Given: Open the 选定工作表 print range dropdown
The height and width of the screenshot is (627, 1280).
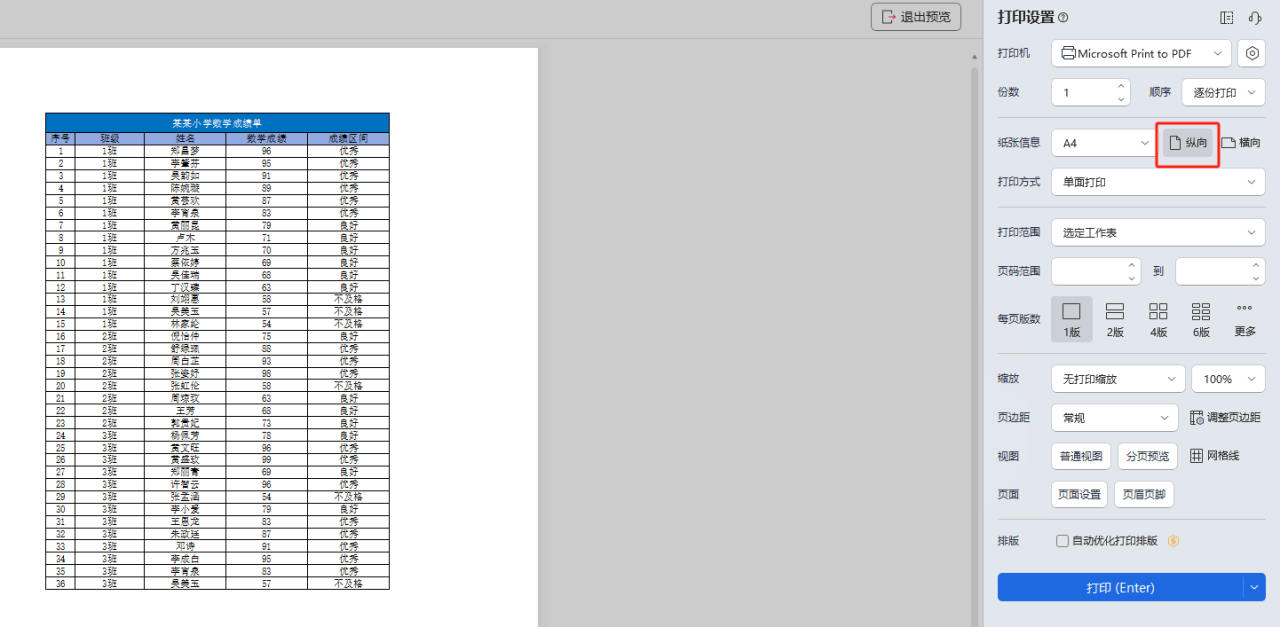Looking at the screenshot, I should [x=1158, y=232].
